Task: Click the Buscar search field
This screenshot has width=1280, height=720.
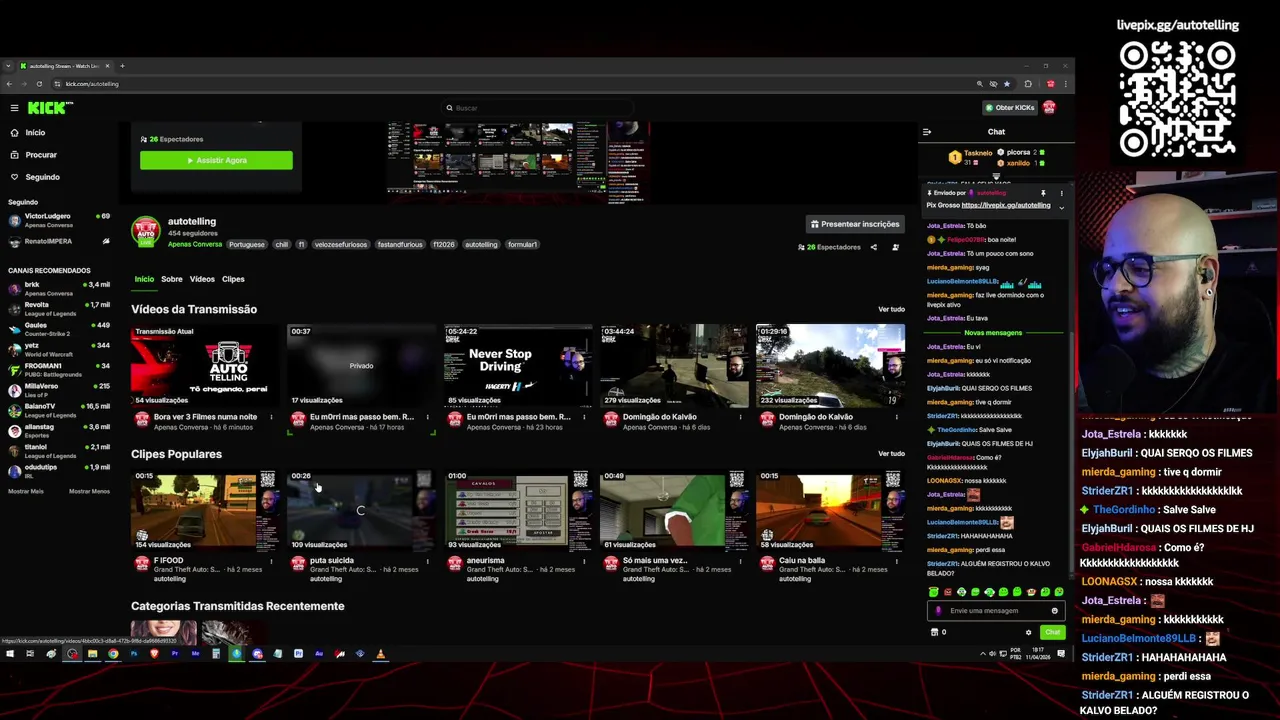Action: 540,108
